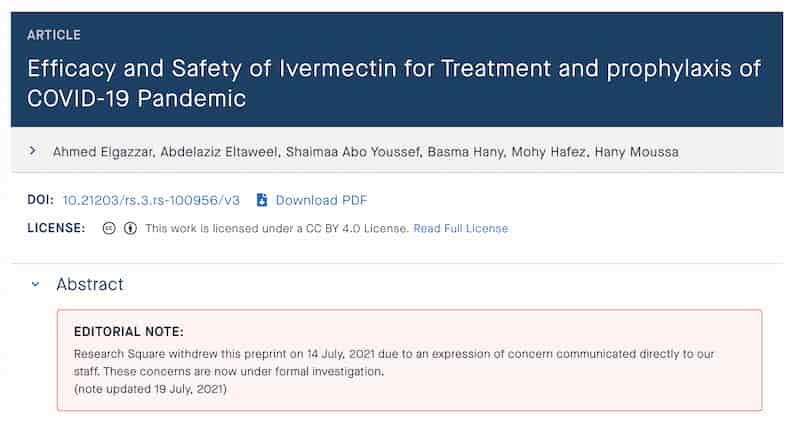Open the Download PDF link
800x423 pixels.
click(321, 200)
